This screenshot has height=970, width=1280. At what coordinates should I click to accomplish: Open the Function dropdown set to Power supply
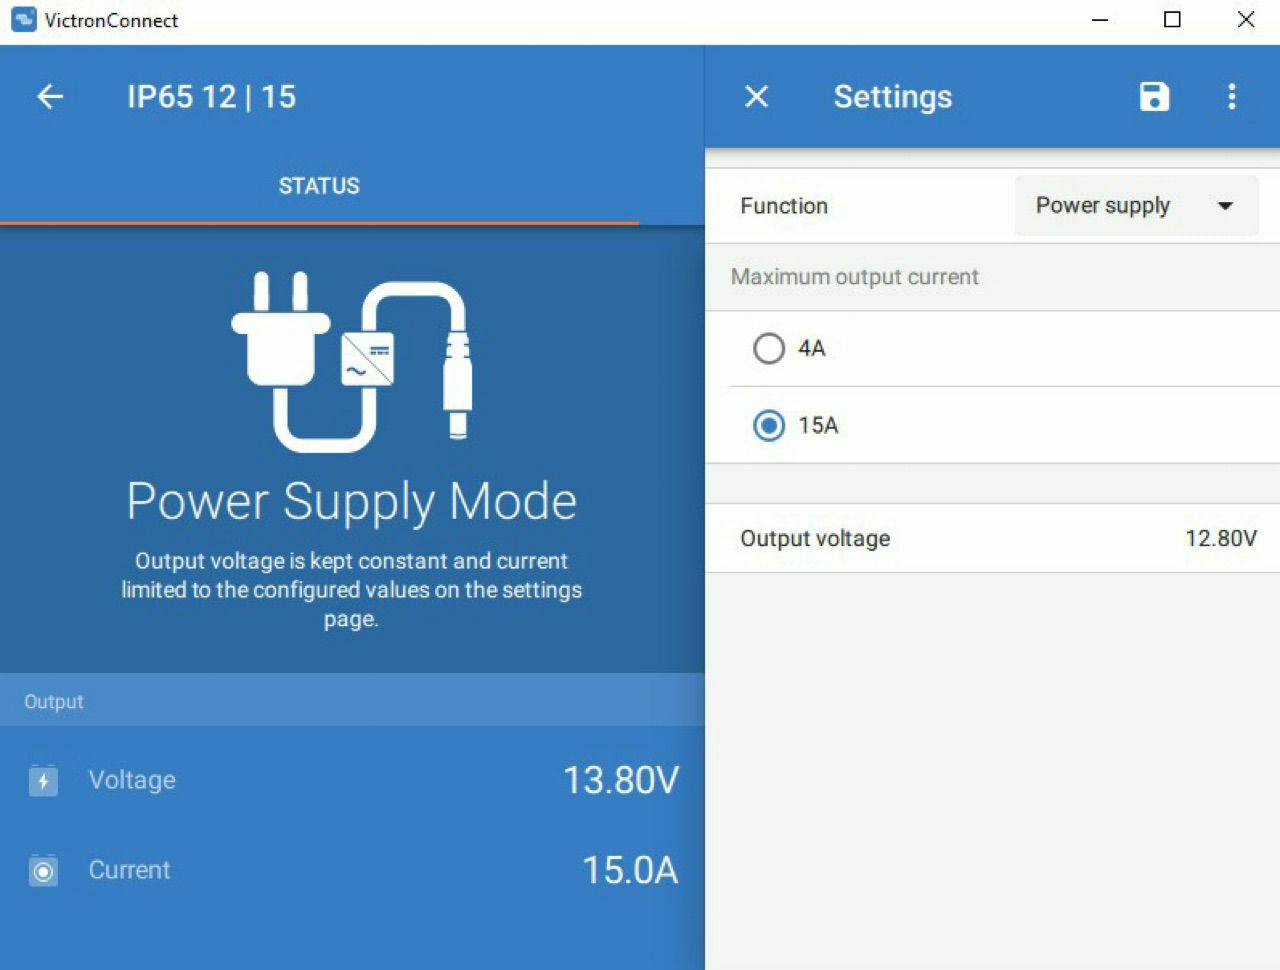pyautogui.click(x=1136, y=206)
